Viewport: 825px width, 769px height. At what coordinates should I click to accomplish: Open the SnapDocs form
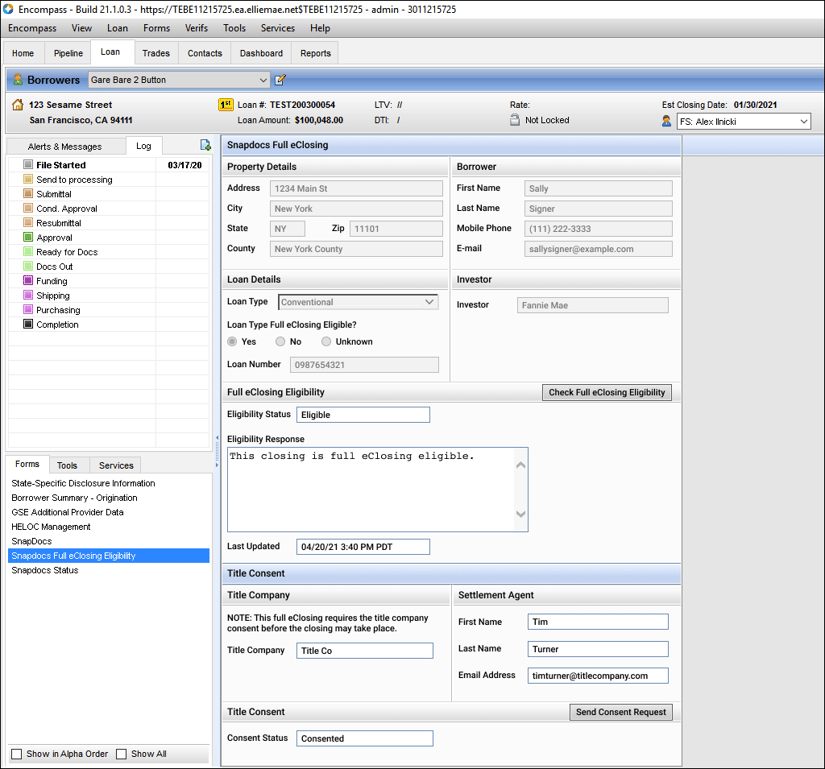[x=32, y=541]
